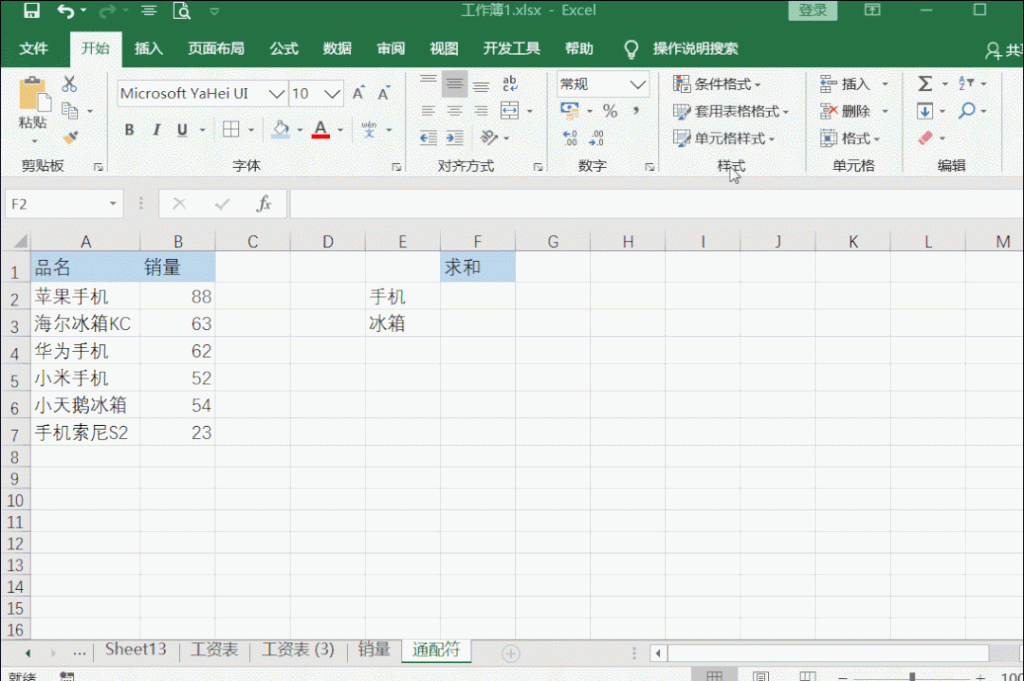Decrease decimal places
The height and width of the screenshot is (681, 1024).
[x=596, y=138]
